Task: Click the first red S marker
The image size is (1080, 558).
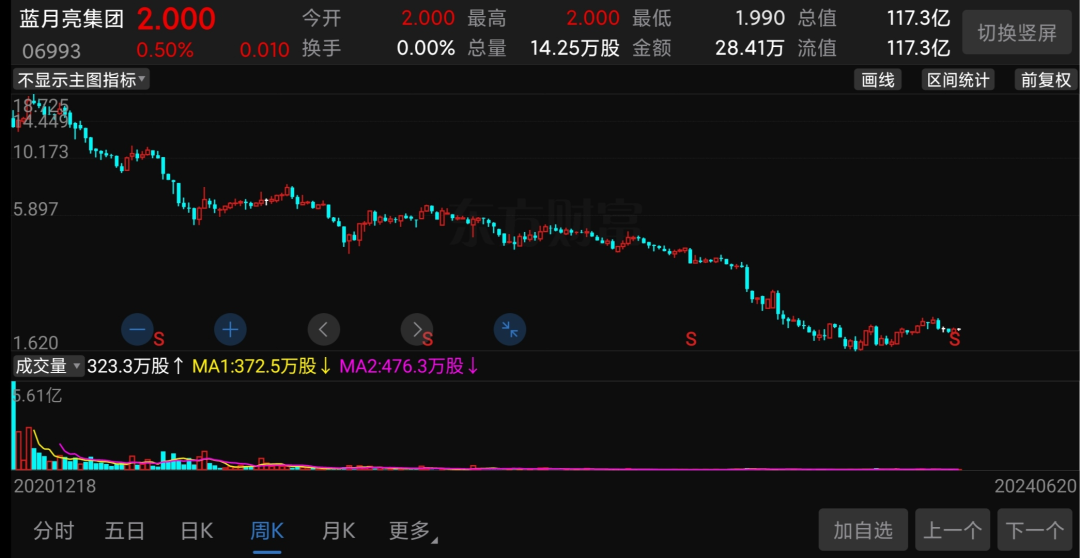Action: point(158,339)
